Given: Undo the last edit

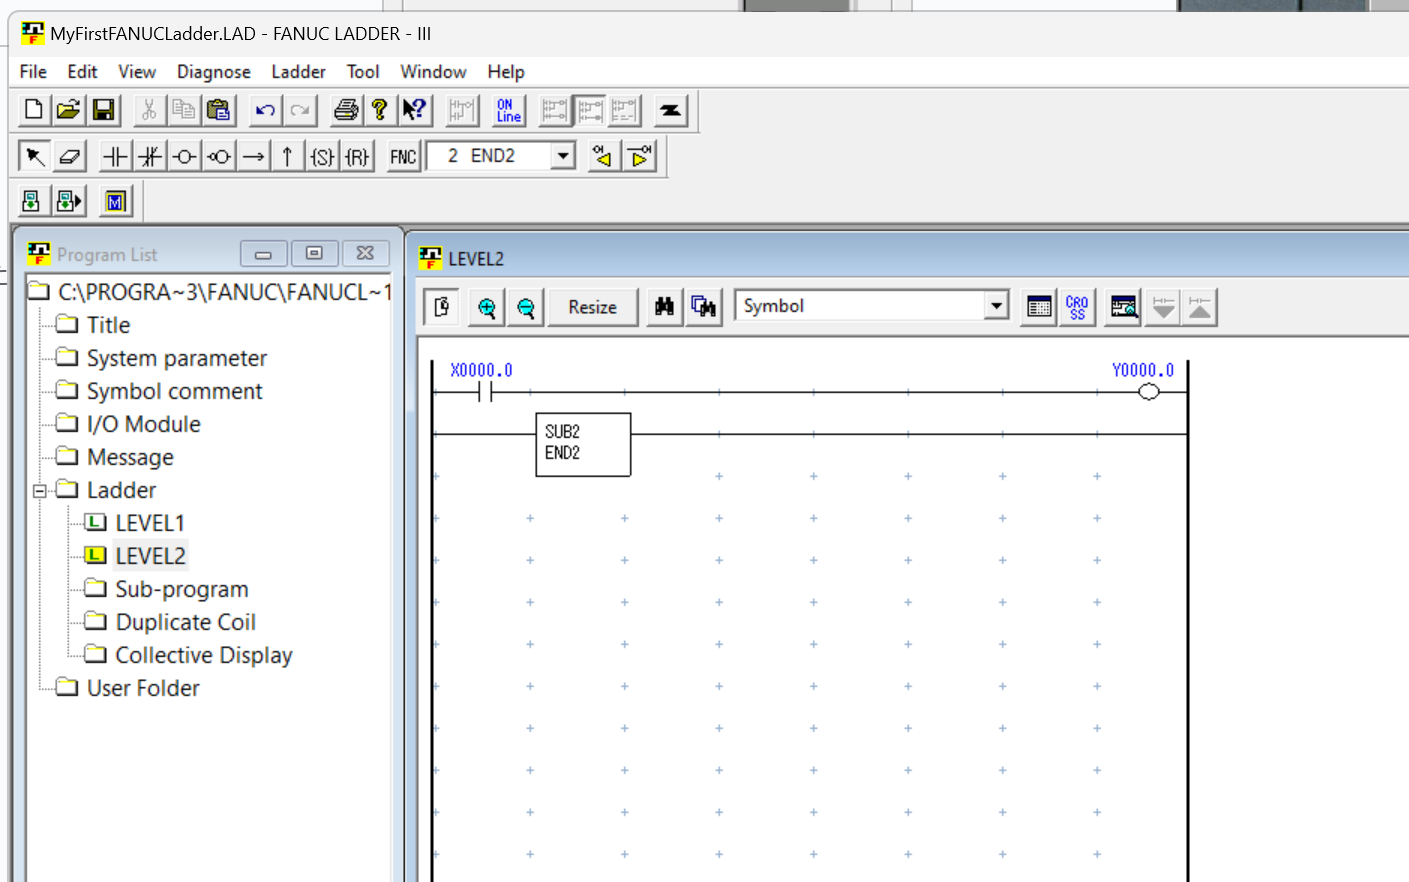Looking at the screenshot, I should coord(265,110).
